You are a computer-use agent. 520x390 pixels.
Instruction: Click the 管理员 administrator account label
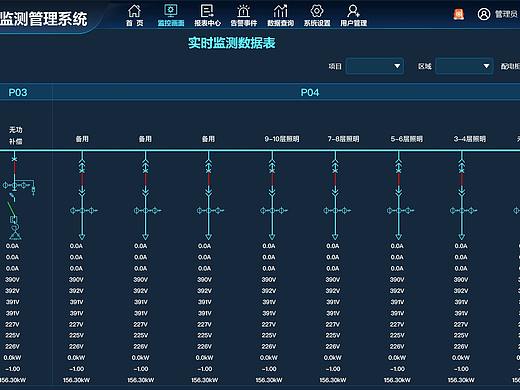[x=506, y=14]
